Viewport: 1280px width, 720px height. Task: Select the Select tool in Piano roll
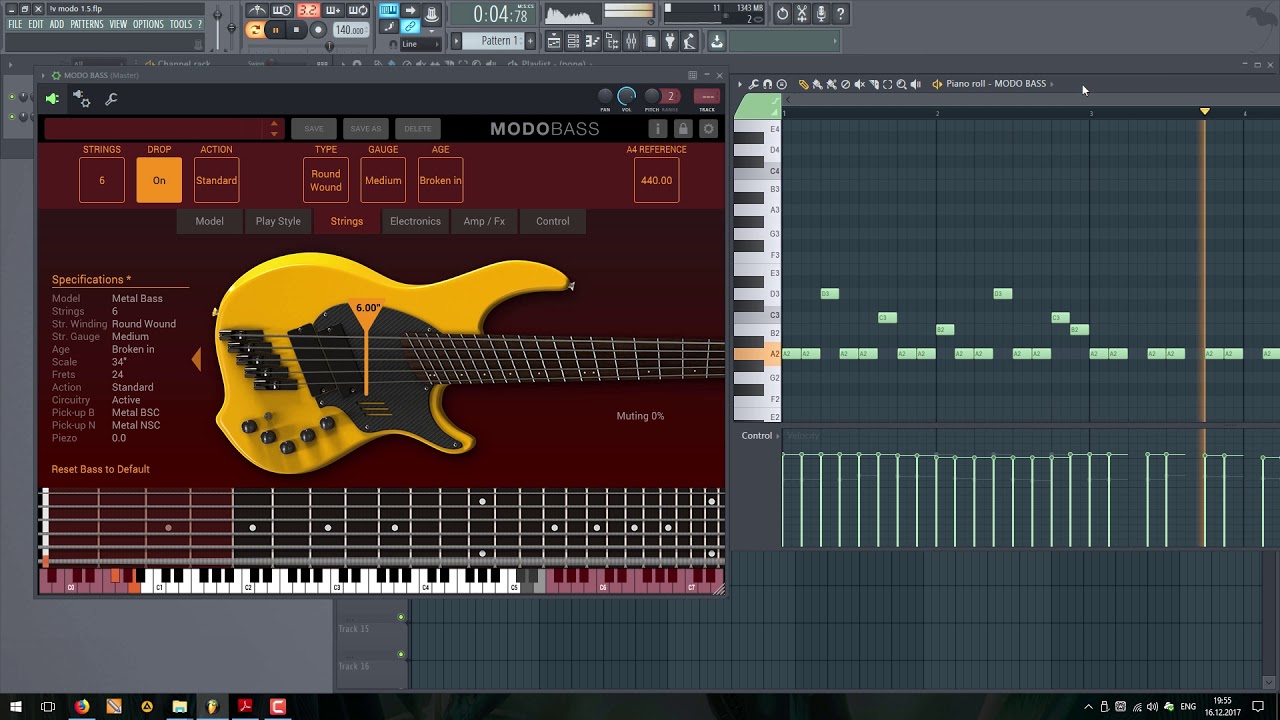tap(887, 84)
